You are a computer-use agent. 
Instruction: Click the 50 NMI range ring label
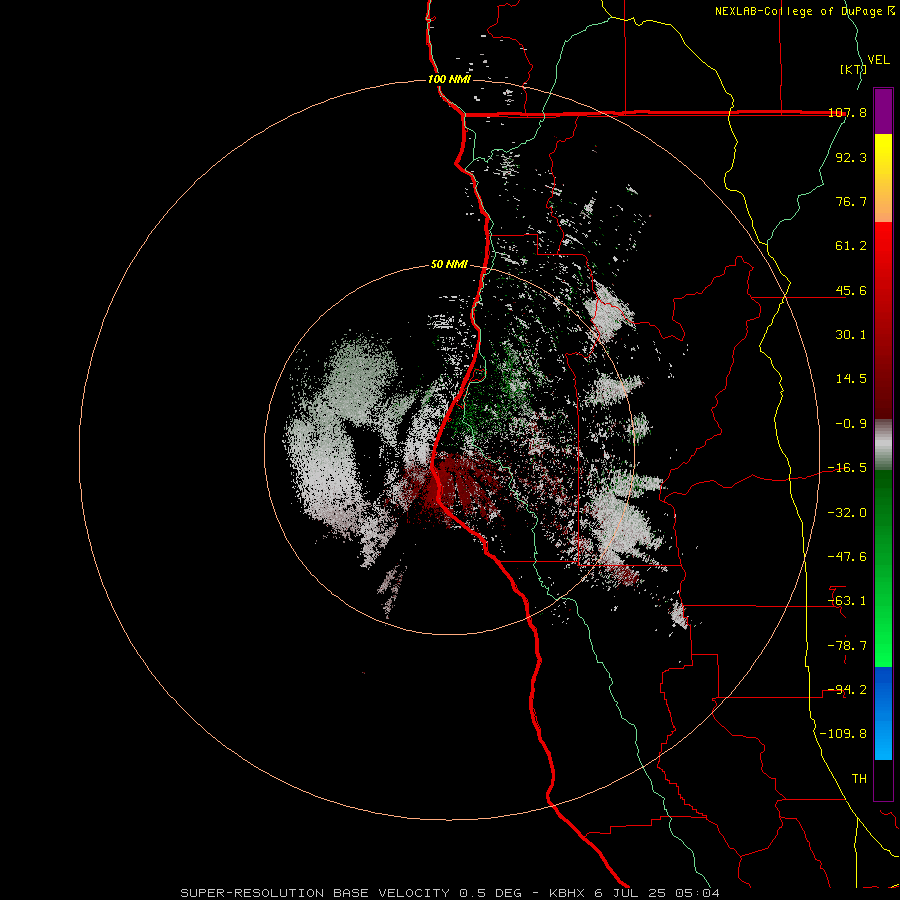pyautogui.click(x=449, y=264)
